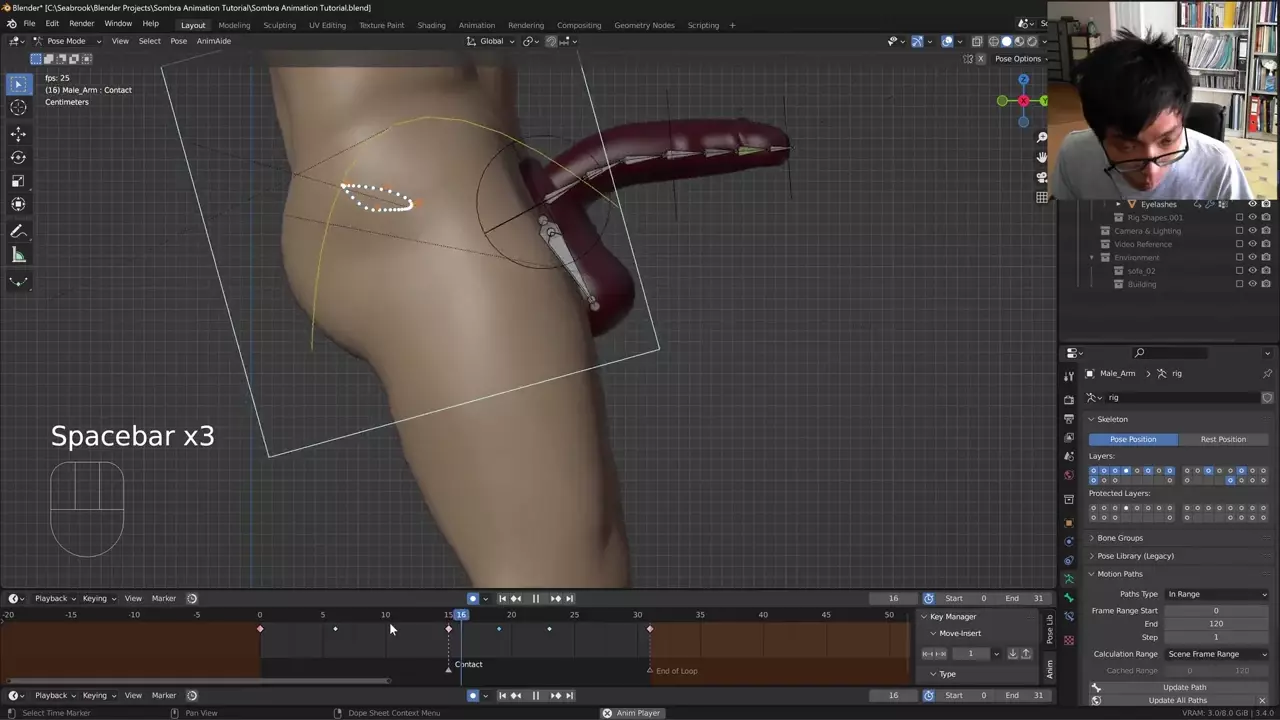
Task: Activate the 3D Cursor tool
Action: tap(18, 108)
